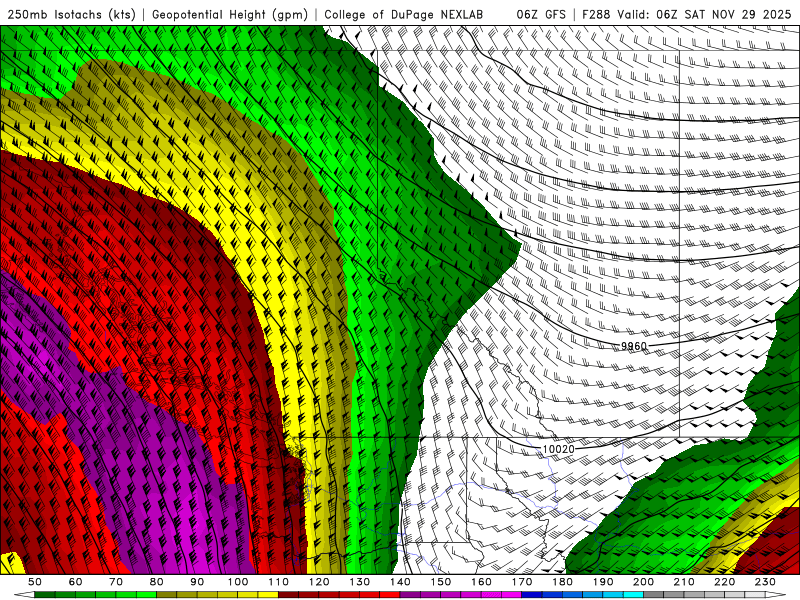Click the bright yellow swatch ending at 110
The height and width of the screenshot is (600, 800).
pos(268,594)
